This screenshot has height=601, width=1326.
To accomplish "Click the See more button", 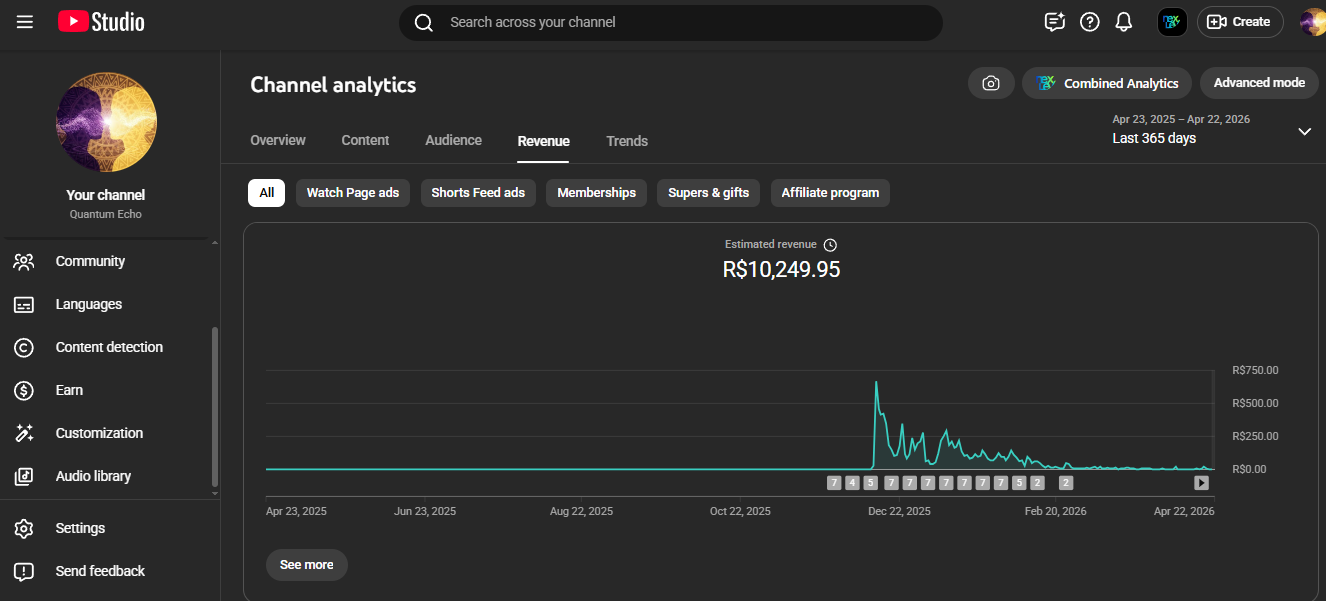I will [306, 565].
